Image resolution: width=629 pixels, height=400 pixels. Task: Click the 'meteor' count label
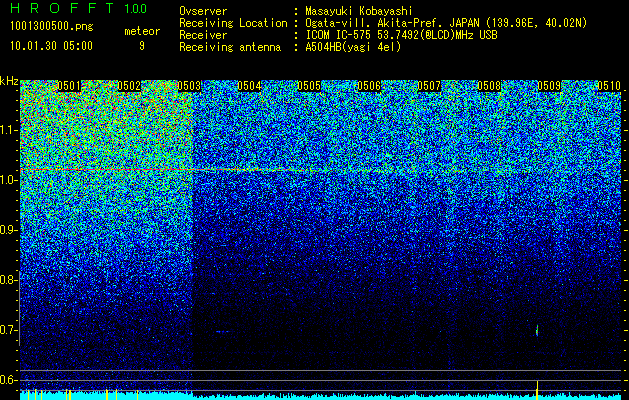(142, 31)
